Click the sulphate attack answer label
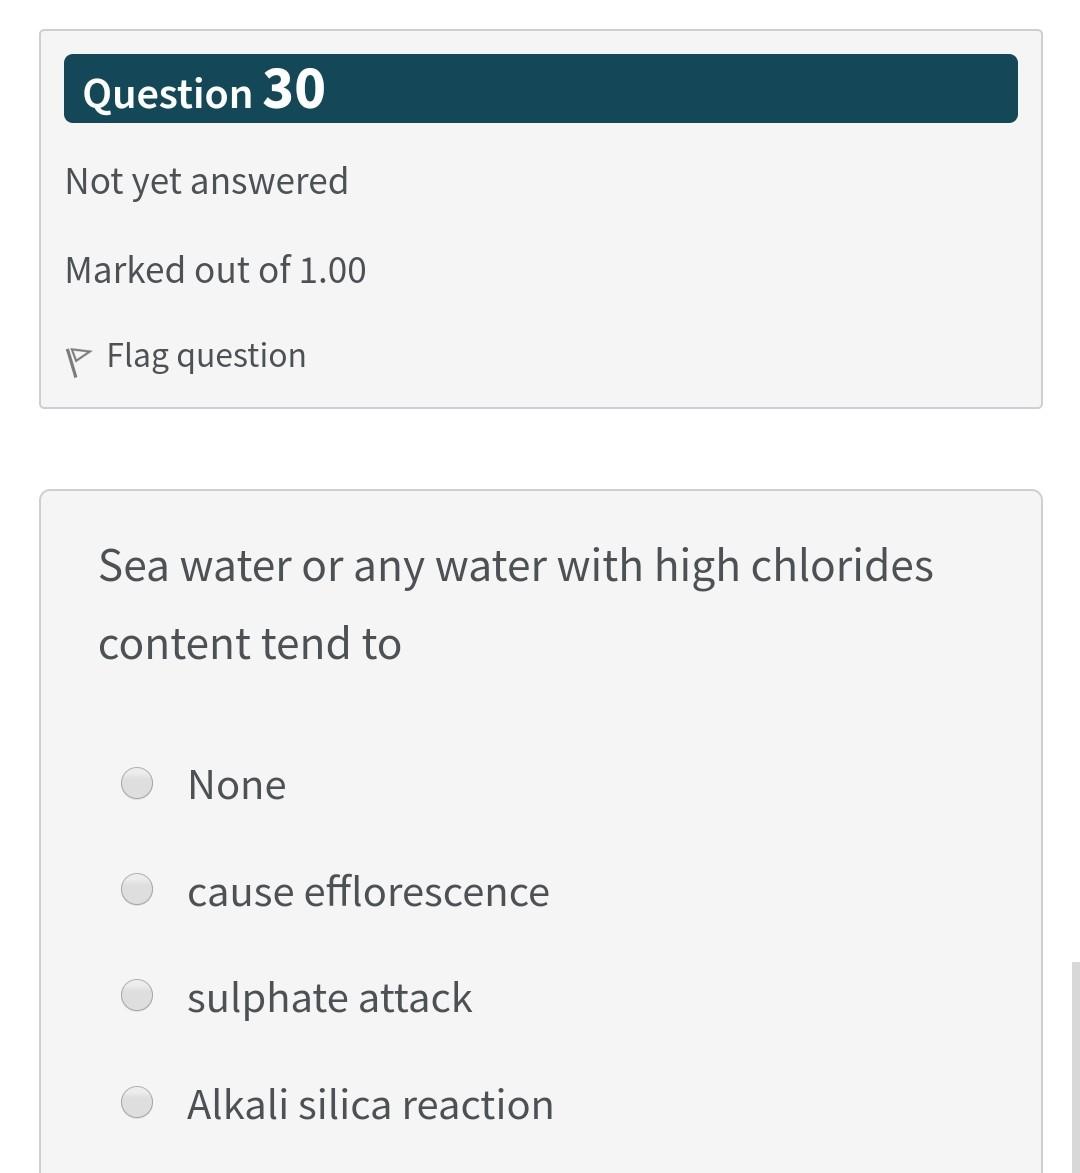 [x=329, y=998]
